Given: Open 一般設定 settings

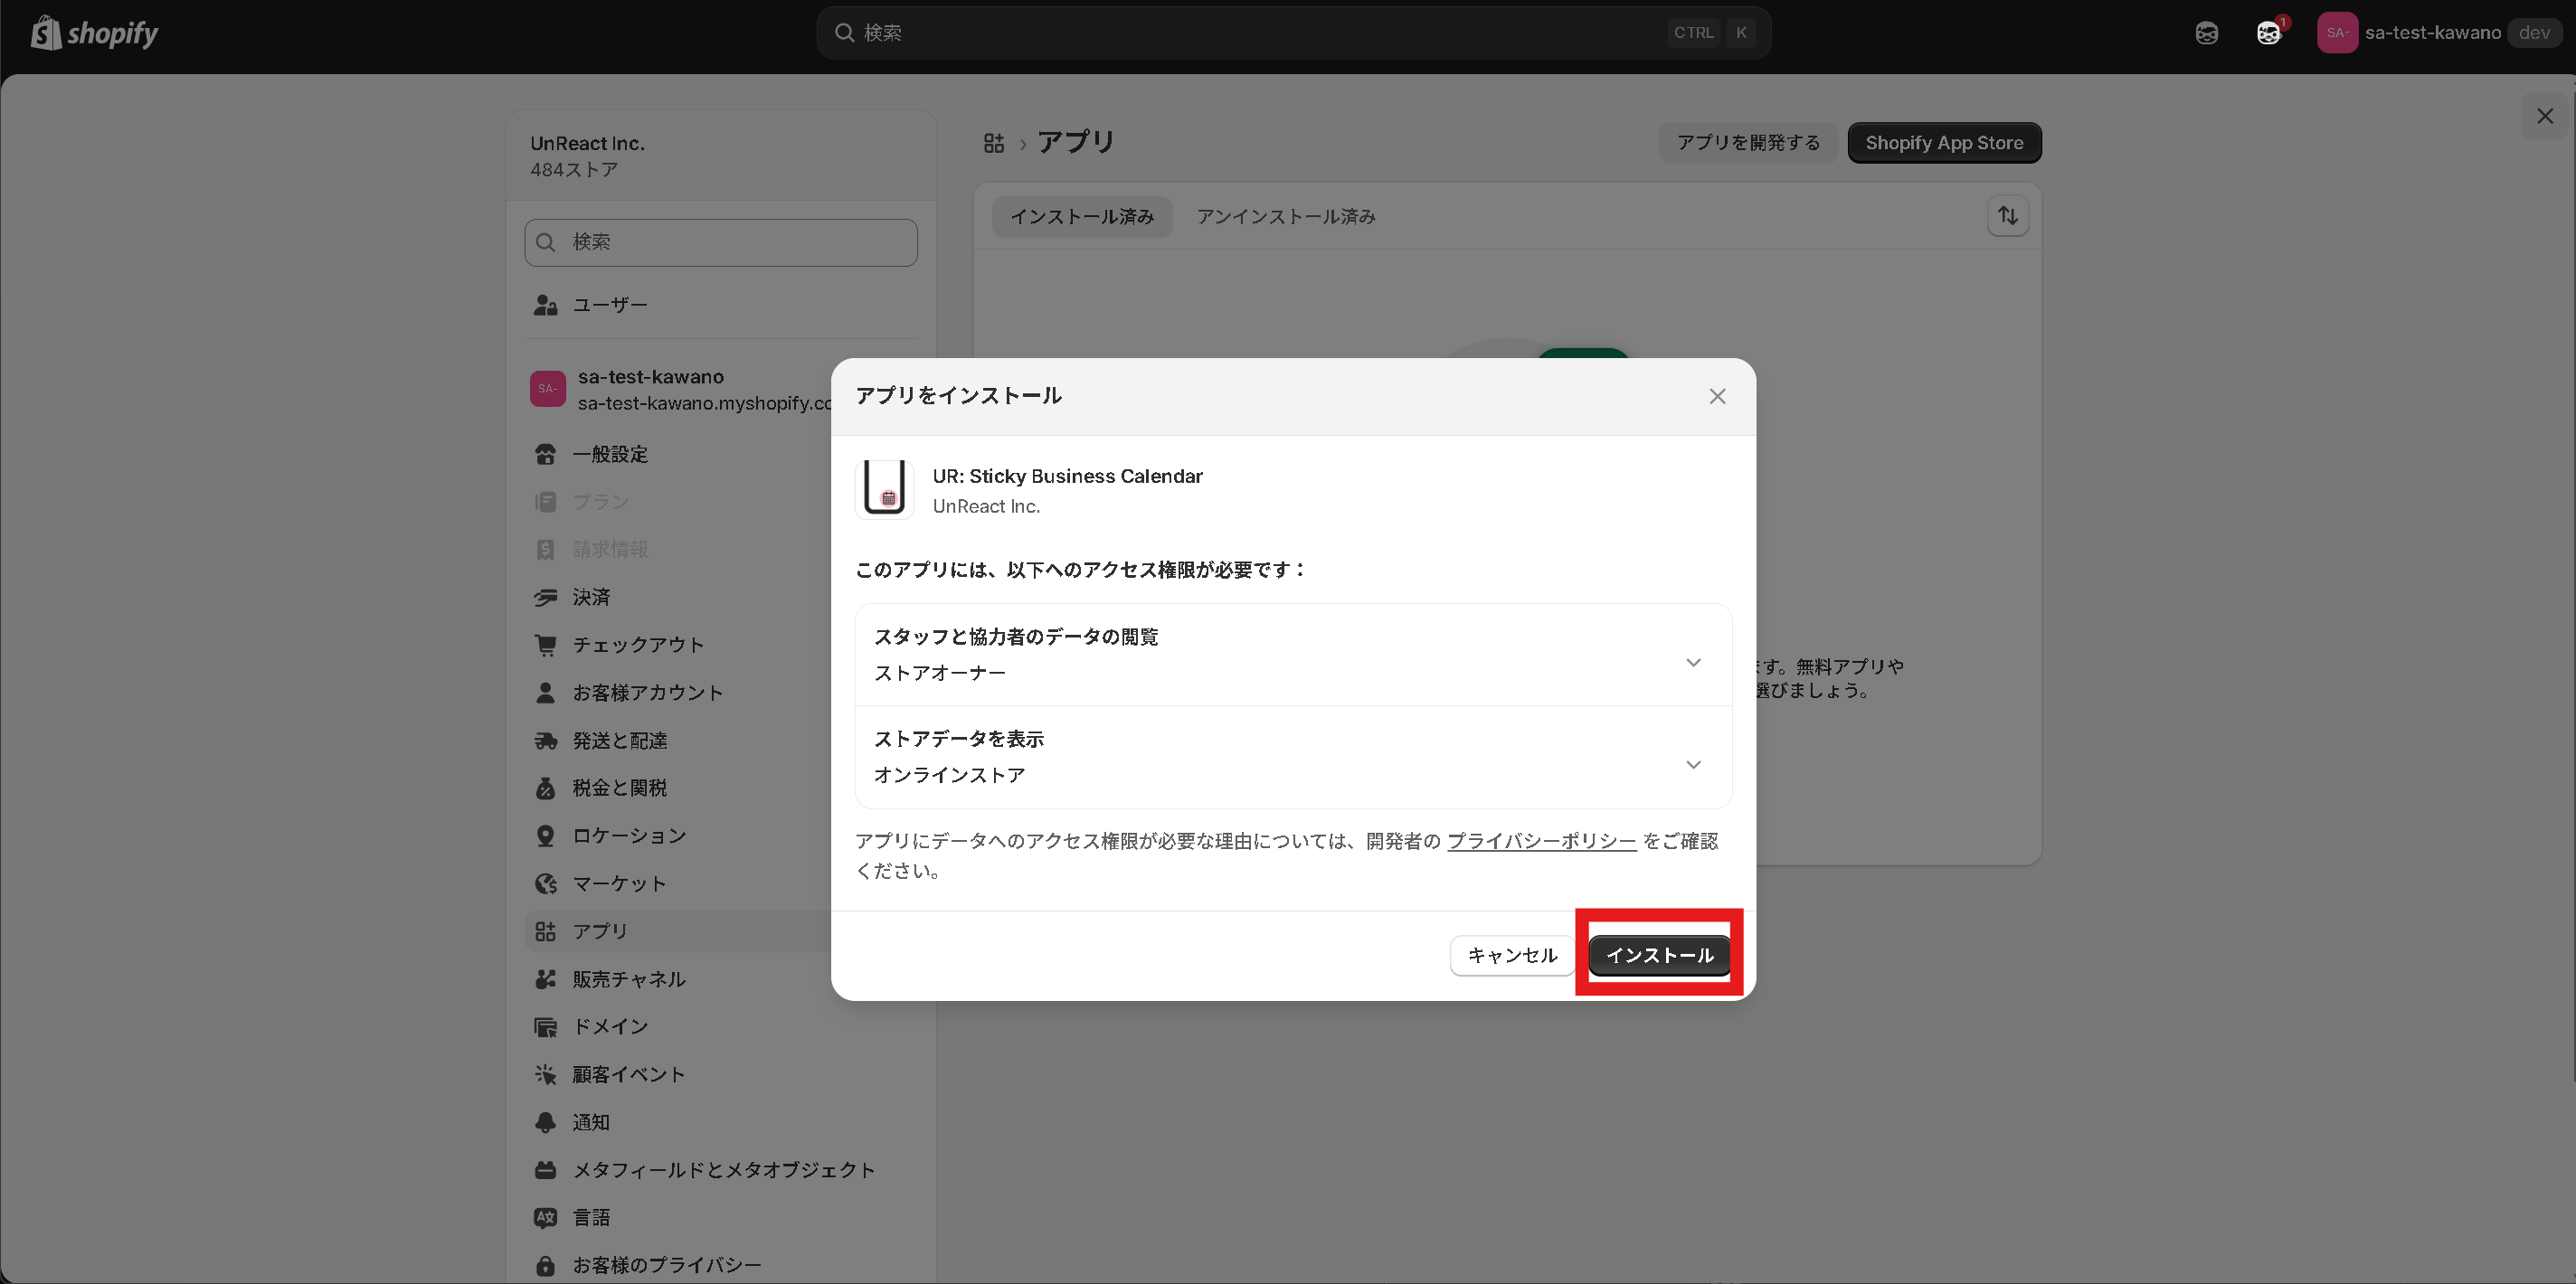Looking at the screenshot, I should tap(679, 454).
